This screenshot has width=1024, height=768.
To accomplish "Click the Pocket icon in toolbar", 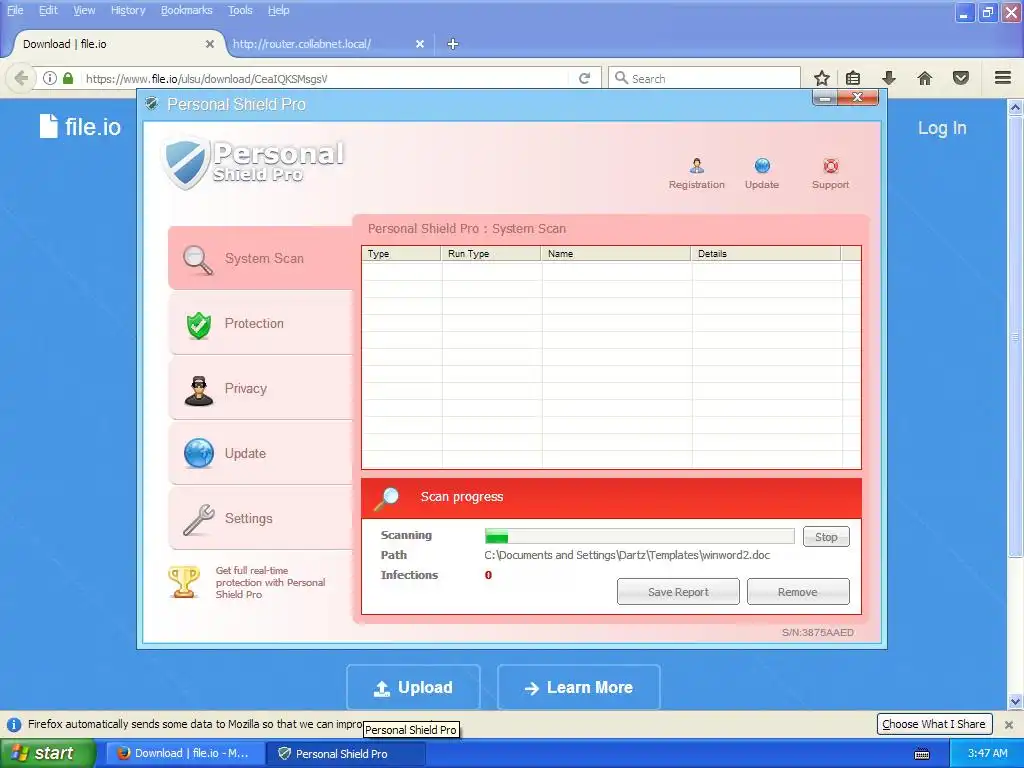I will point(961,78).
